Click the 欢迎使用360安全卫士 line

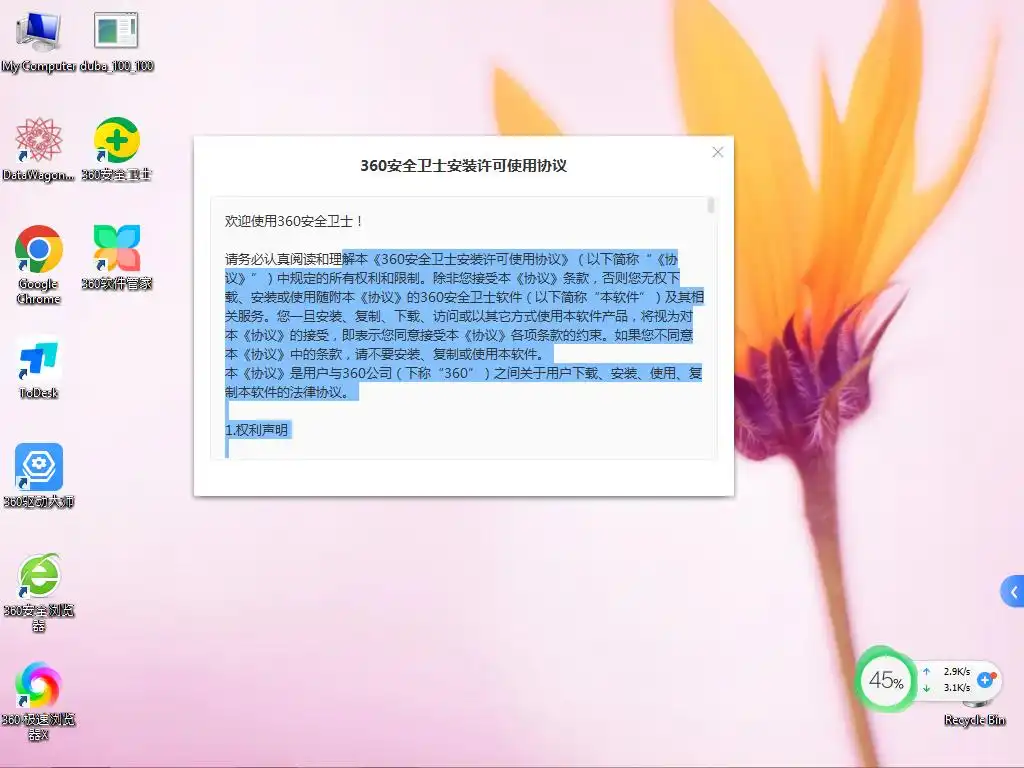point(293,221)
